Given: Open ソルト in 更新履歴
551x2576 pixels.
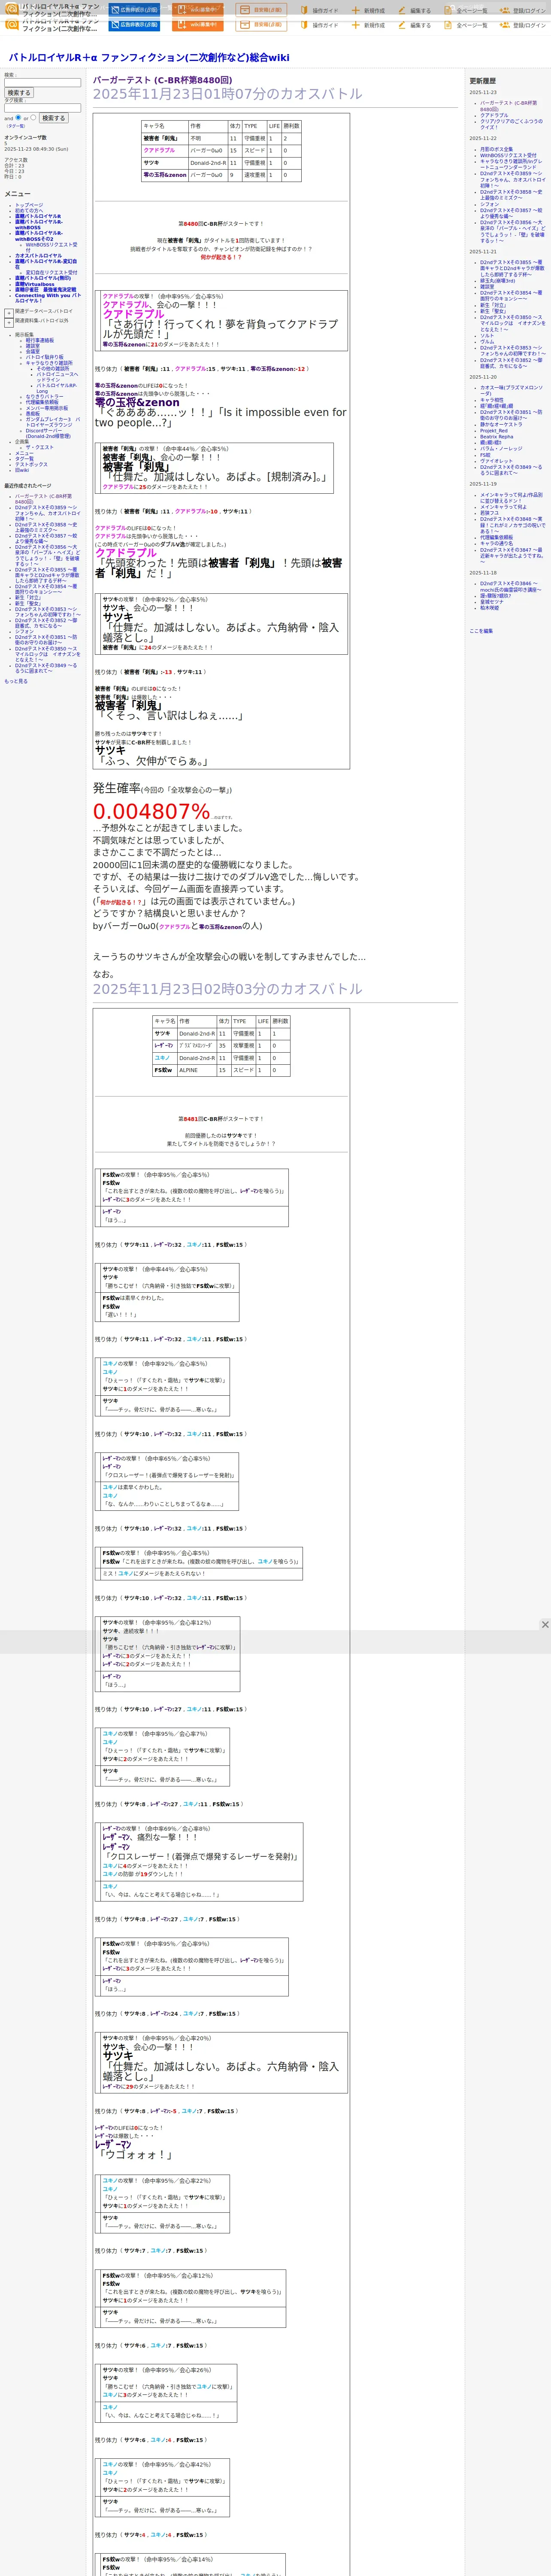Looking at the screenshot, I should 487,336.
